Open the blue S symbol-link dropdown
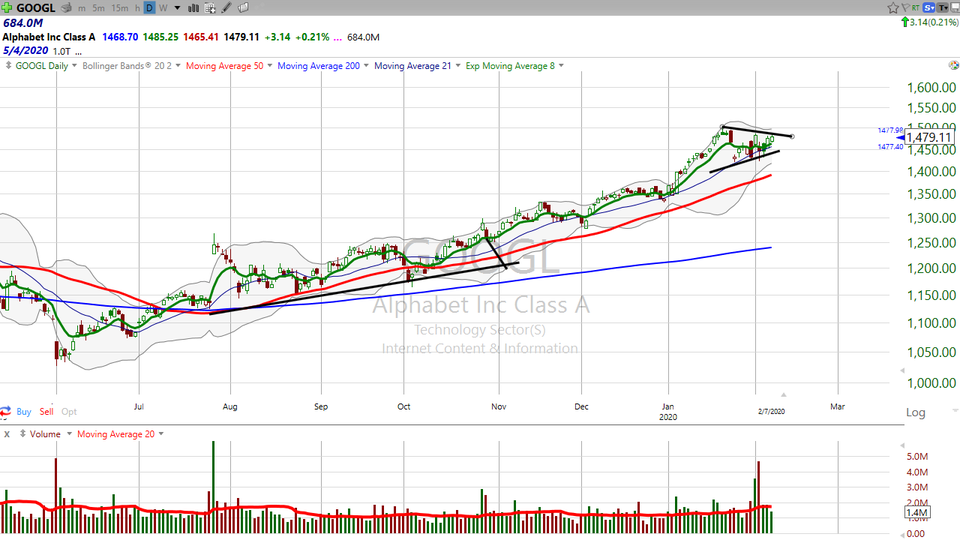The height and width of the screenshot is (540, 960). pos(929,8)
